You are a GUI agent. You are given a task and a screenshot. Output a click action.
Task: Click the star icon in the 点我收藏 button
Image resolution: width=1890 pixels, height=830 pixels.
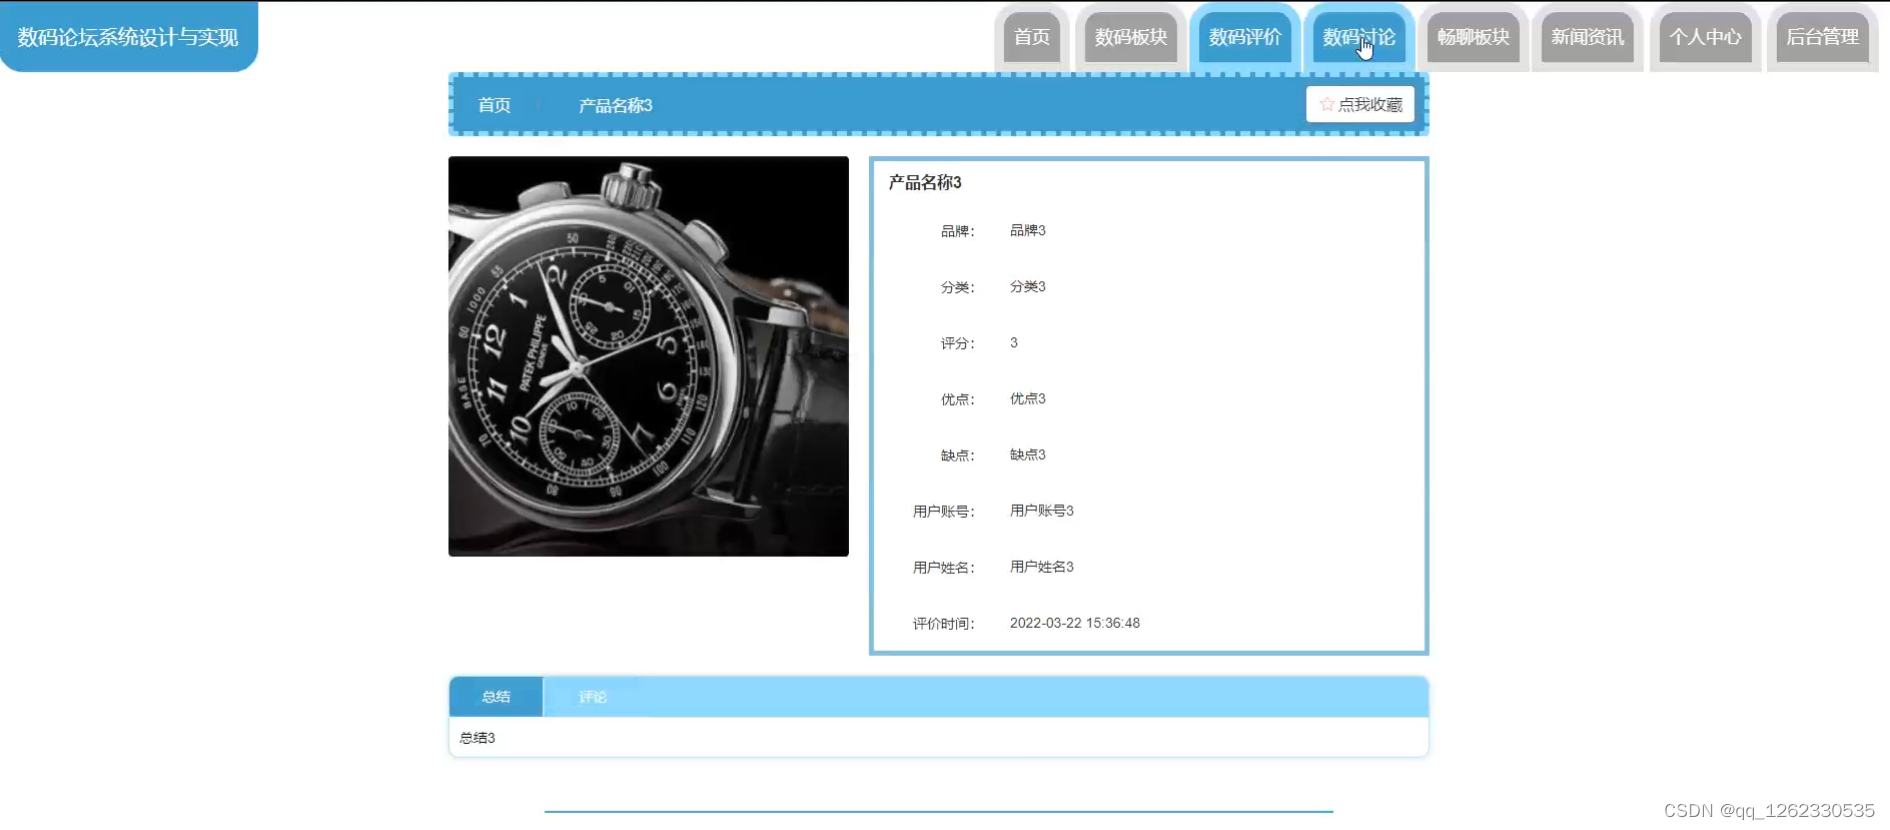tap(1327, 104)
